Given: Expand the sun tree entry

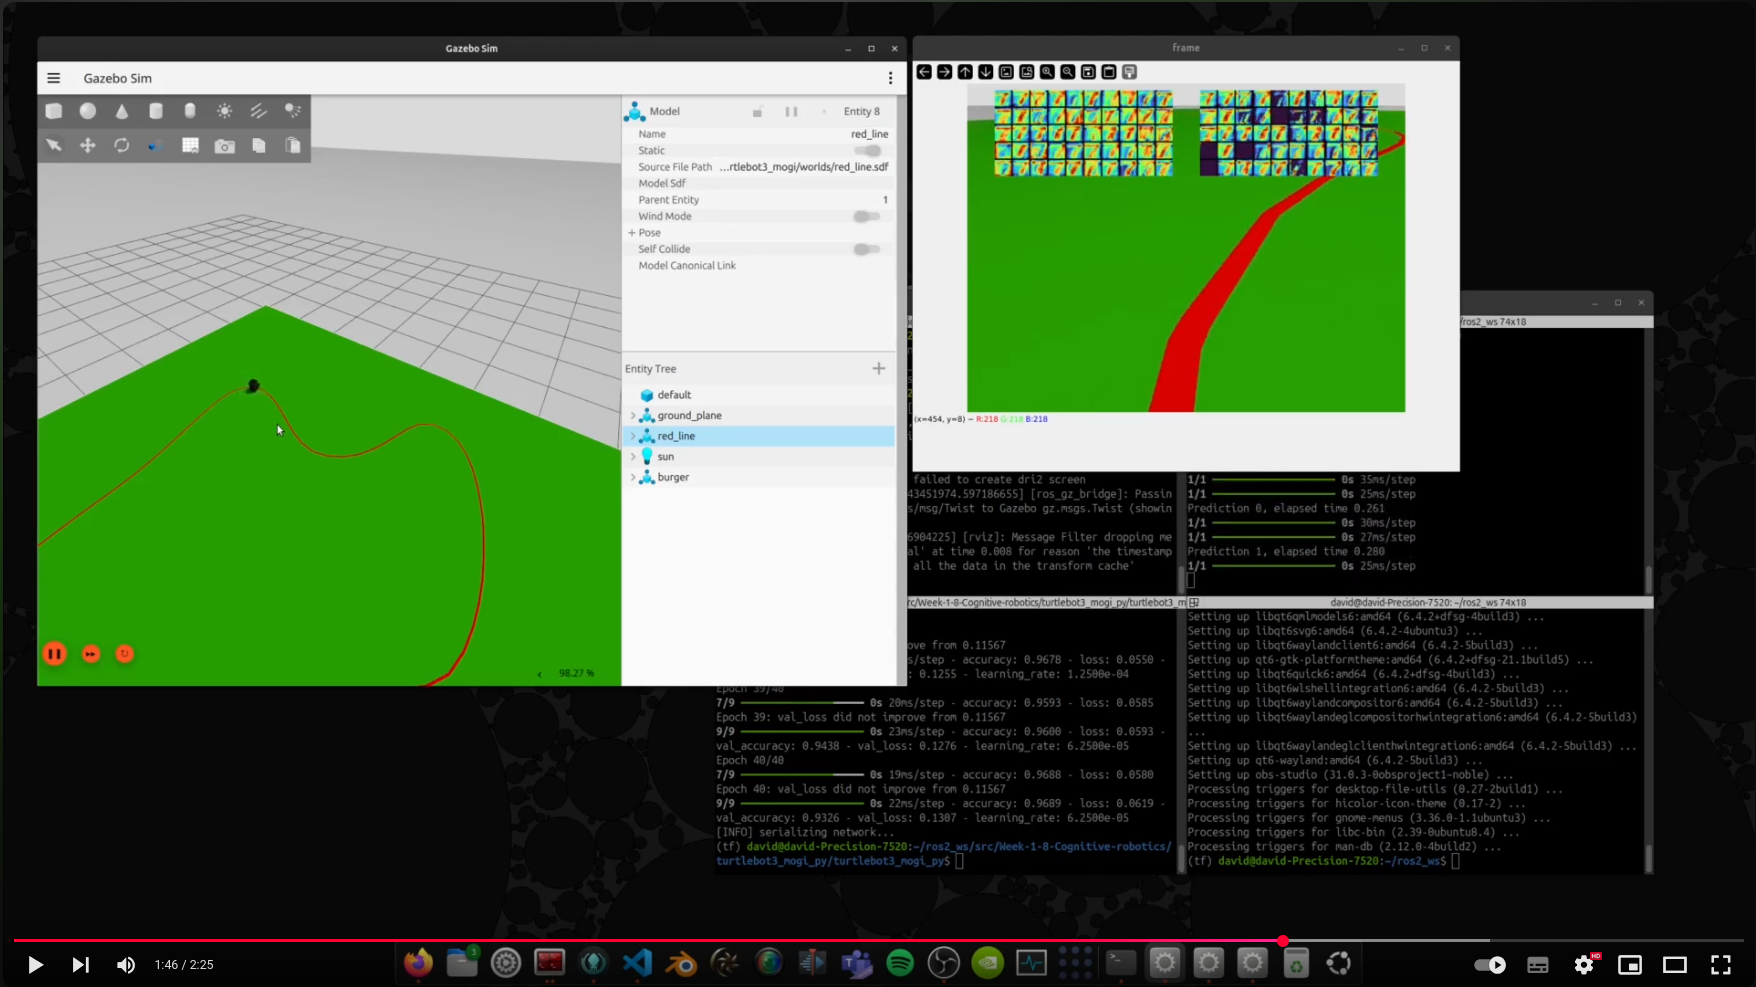Looking at the screenshot, I should pyautogui.click(x=632, y=457).
